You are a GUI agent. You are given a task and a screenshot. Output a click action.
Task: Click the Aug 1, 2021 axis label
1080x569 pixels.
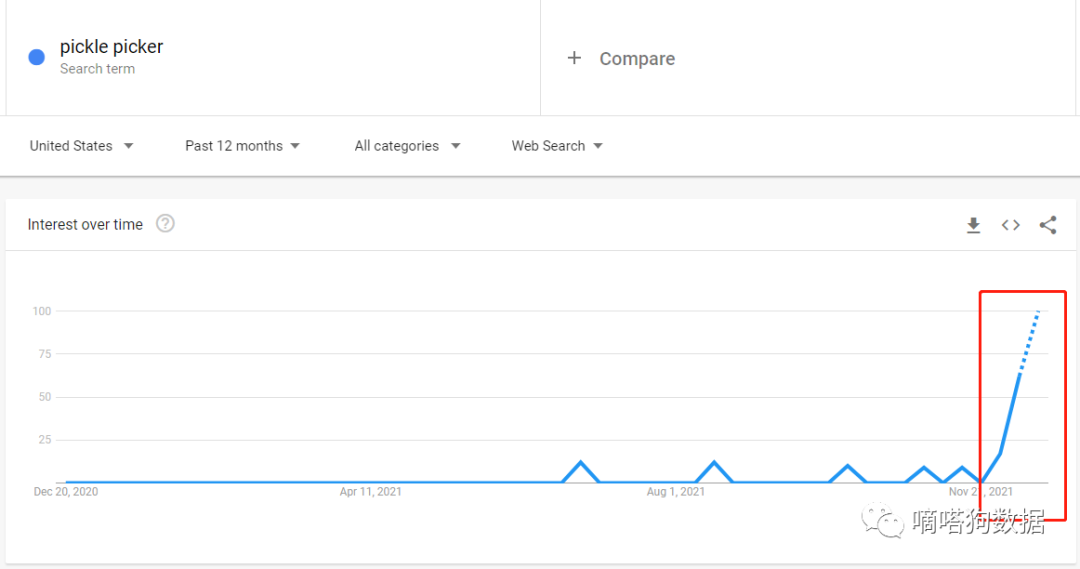676,492
